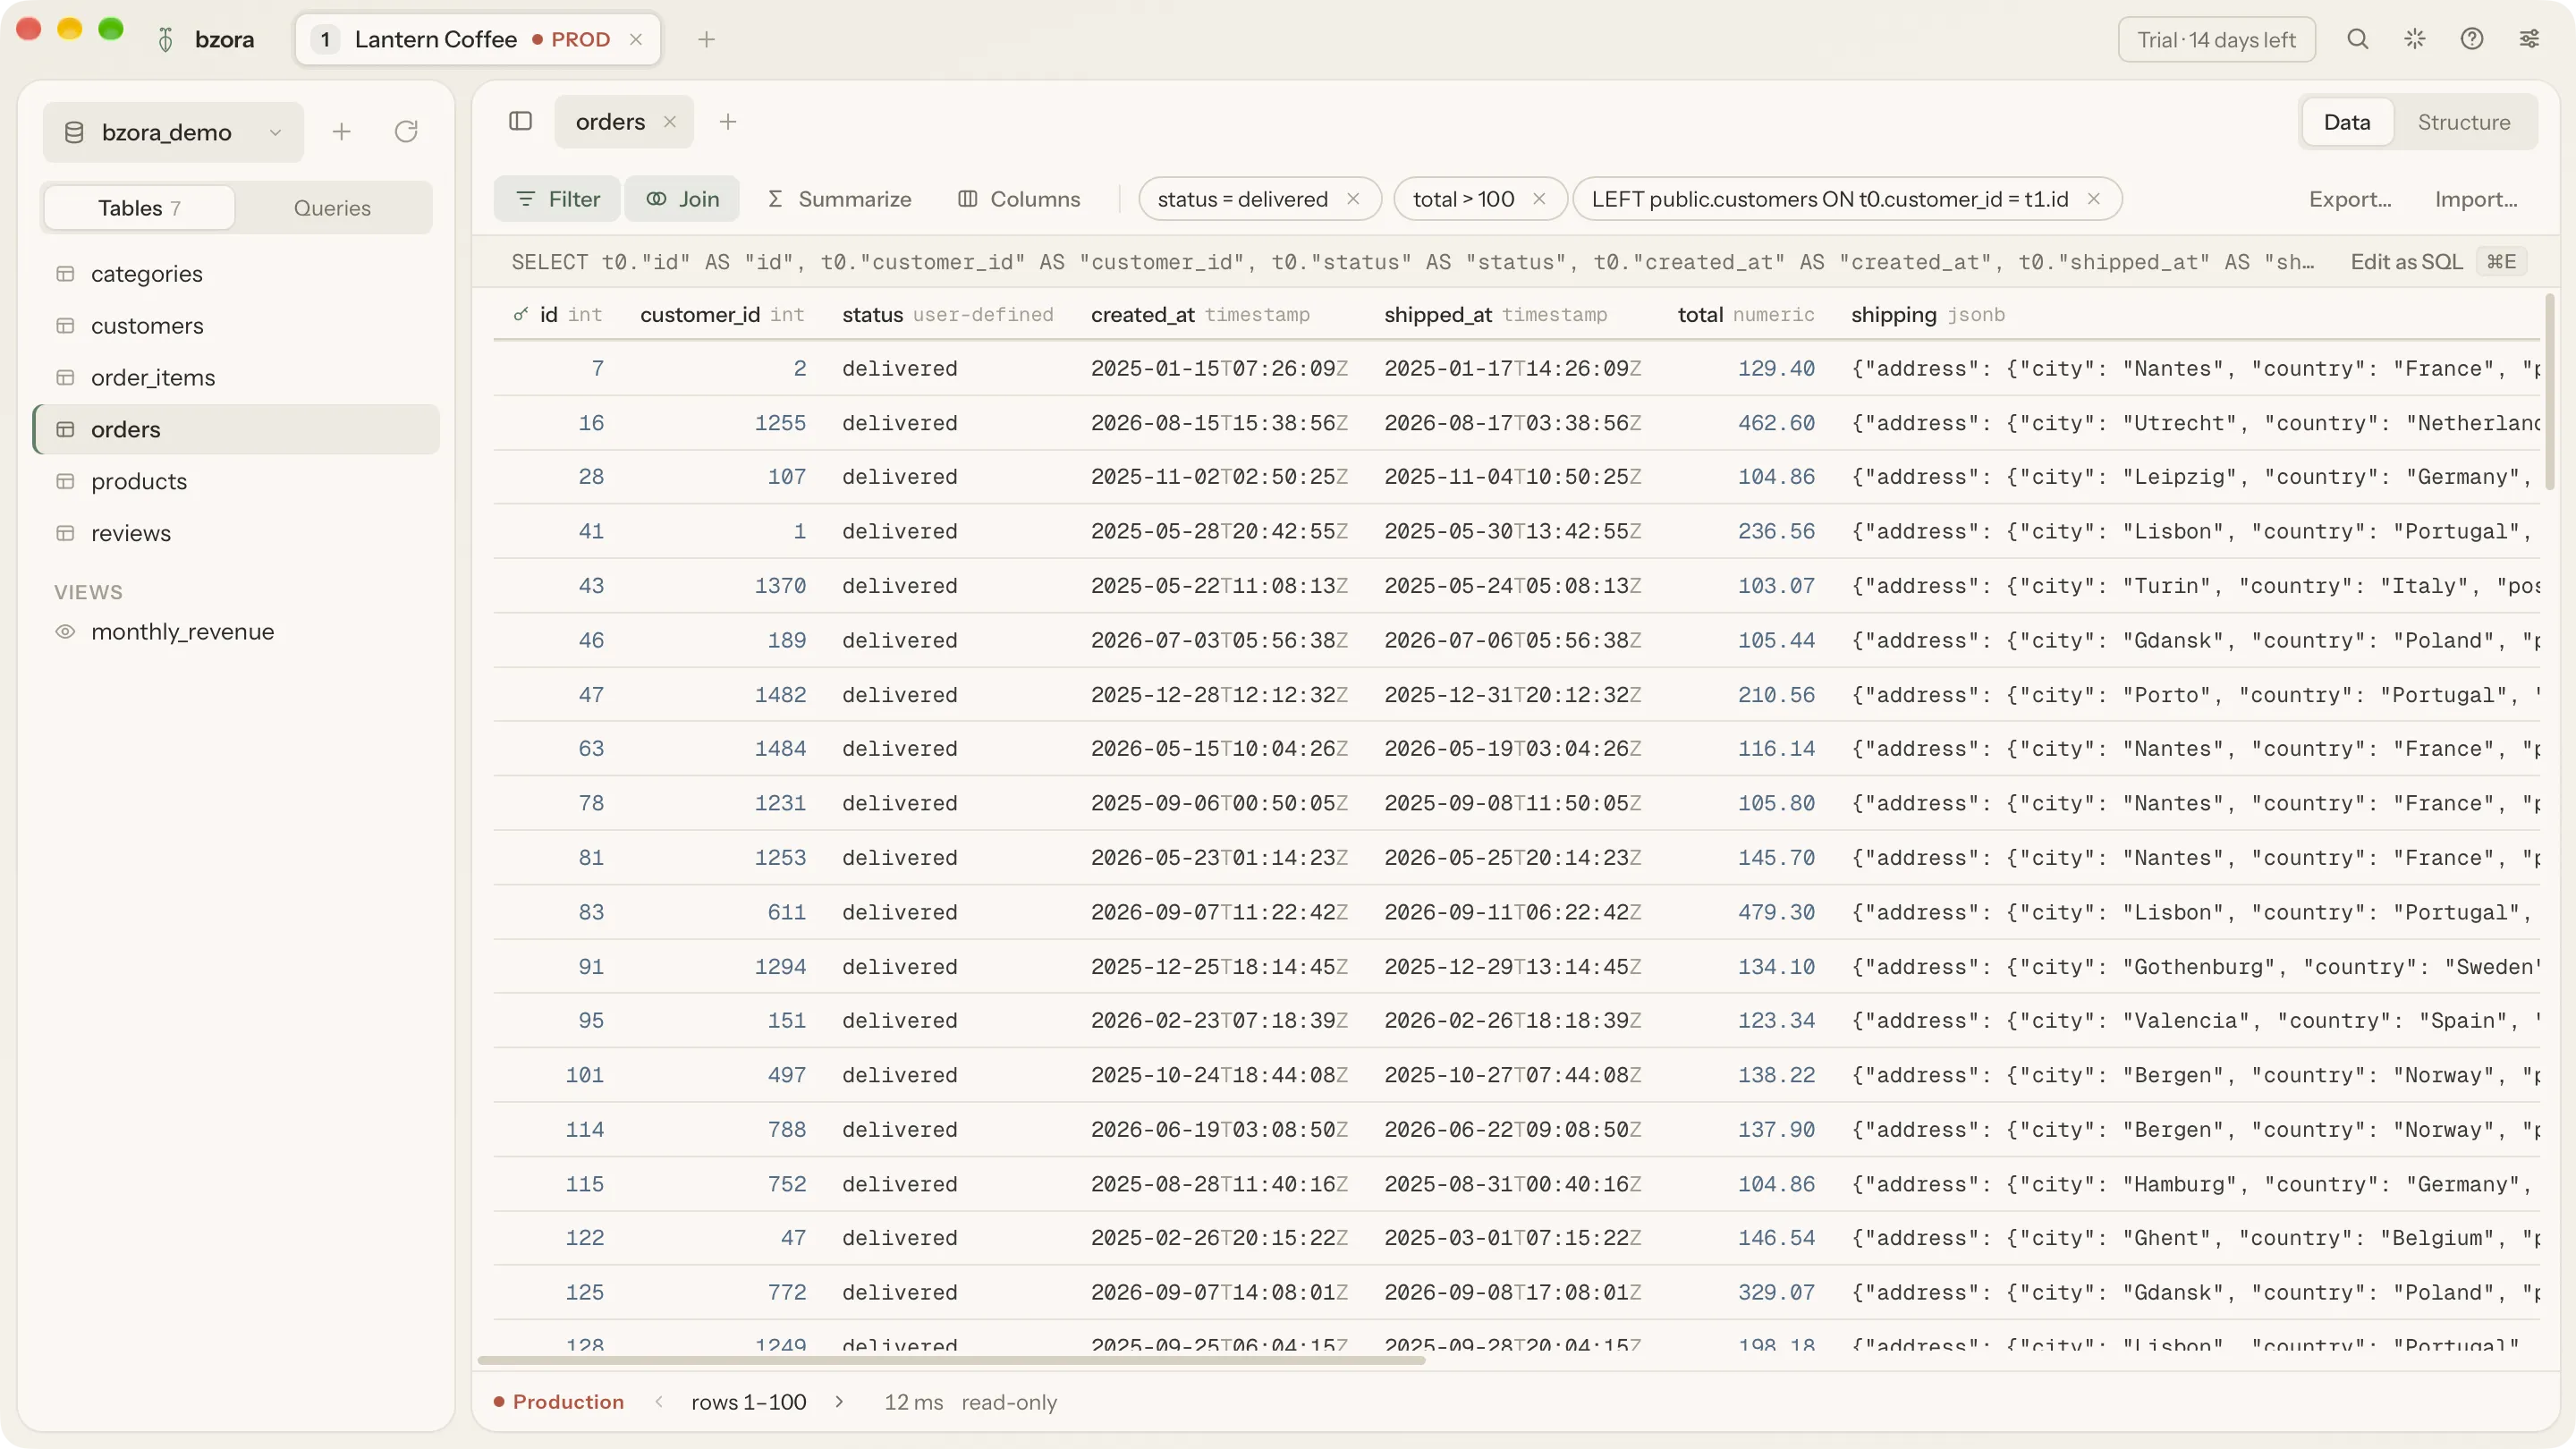This screenshot has height=1449, width=2576.
Task: Click created_at value 2025-12-25T18:14:45Z
Action: coord(1218,967)
